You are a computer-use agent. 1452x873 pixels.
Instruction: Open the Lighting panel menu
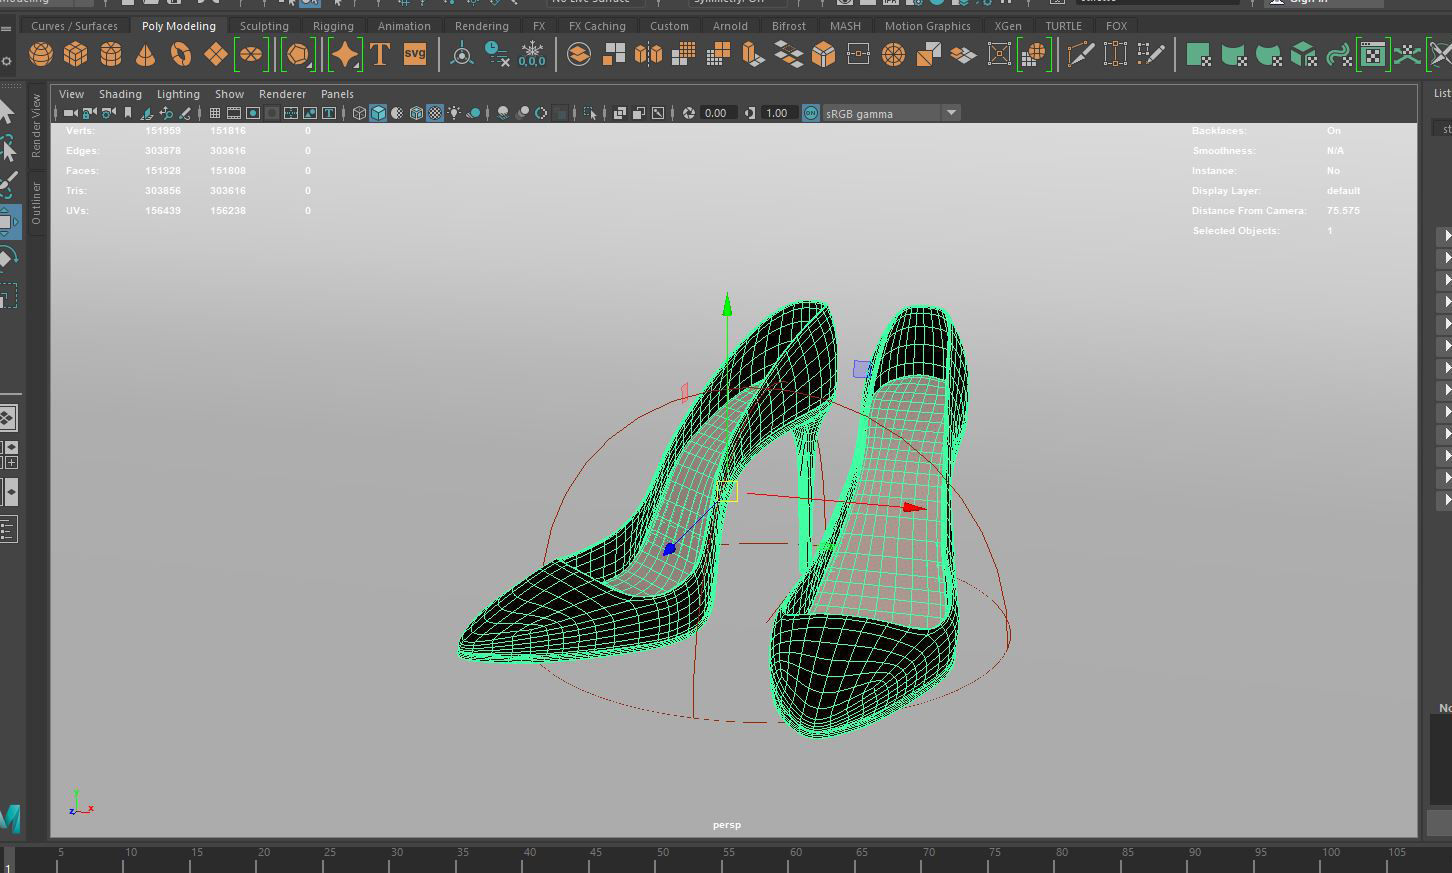click(178, 94)
